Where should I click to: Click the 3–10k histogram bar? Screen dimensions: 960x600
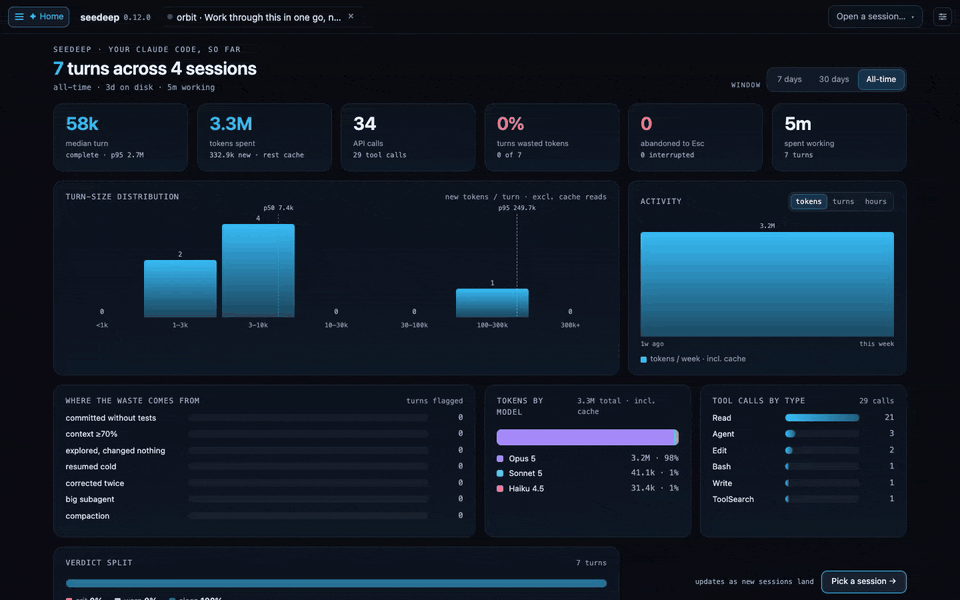pyautogui.click(x=258, y=271)
